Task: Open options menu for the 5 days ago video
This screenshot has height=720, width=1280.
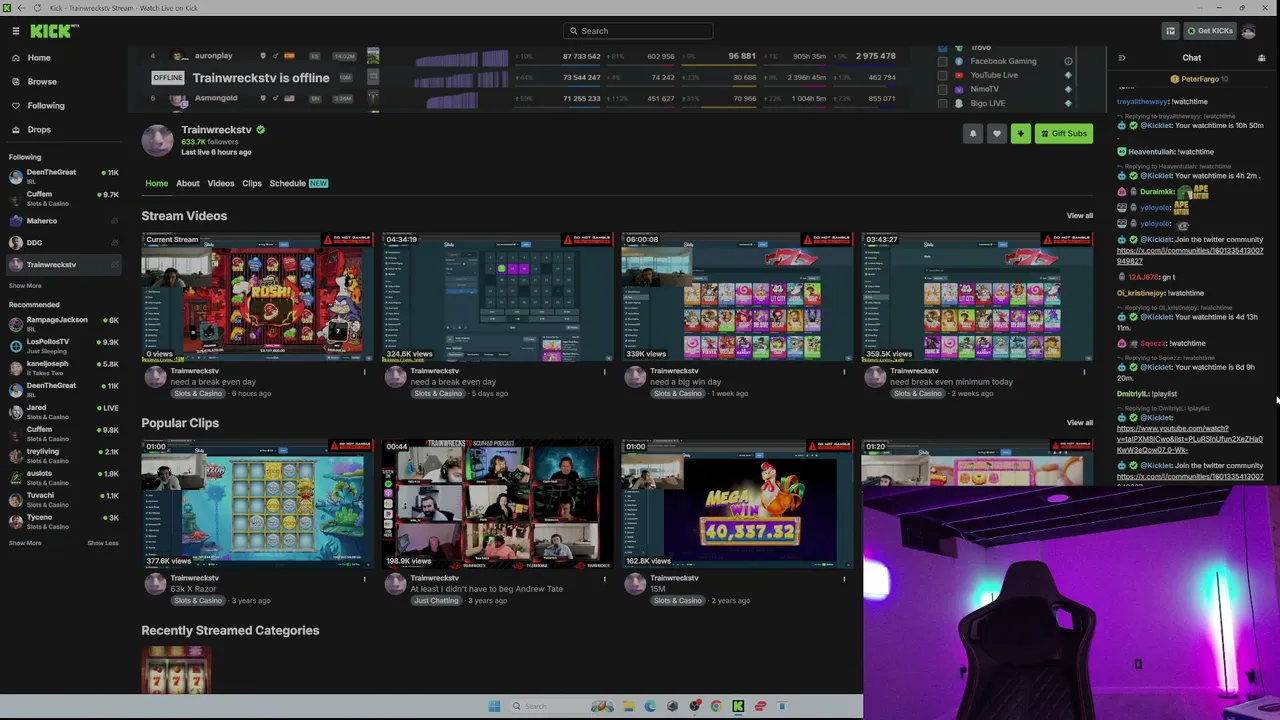Action: (604, 372)
